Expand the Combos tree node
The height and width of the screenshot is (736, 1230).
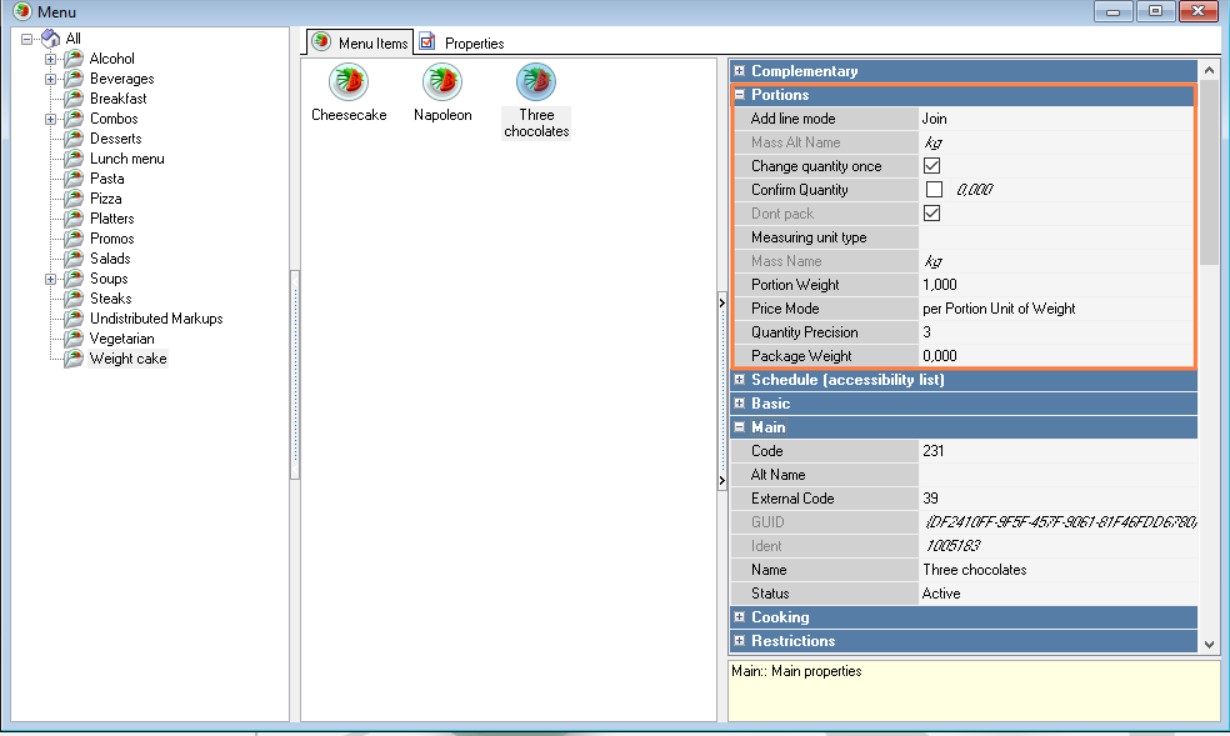pos(52,119)
